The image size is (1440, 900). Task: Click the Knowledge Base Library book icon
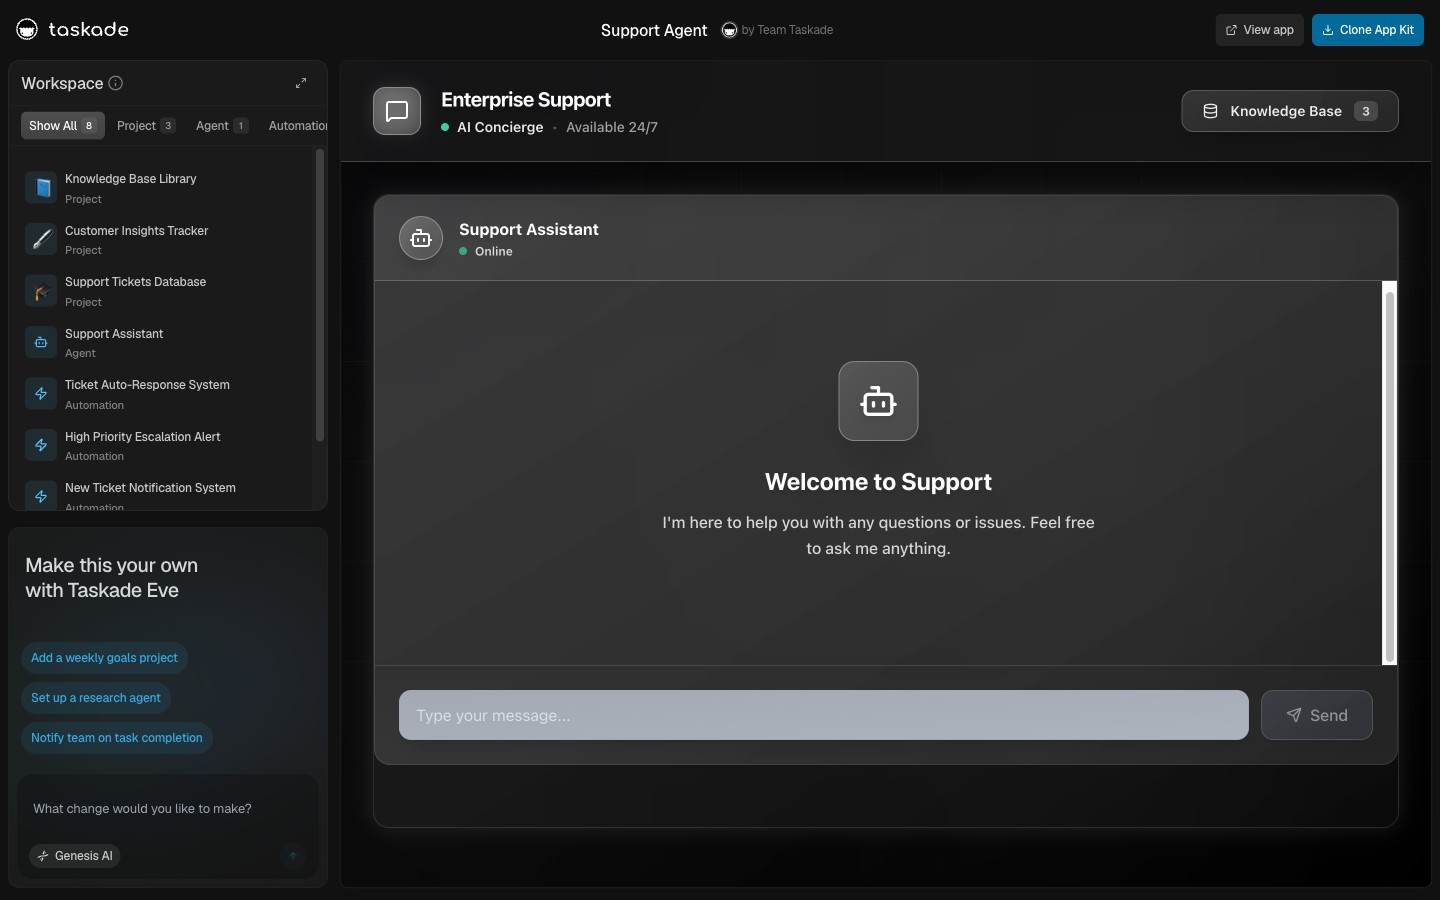pyautogui.click(x=41, y=188)
